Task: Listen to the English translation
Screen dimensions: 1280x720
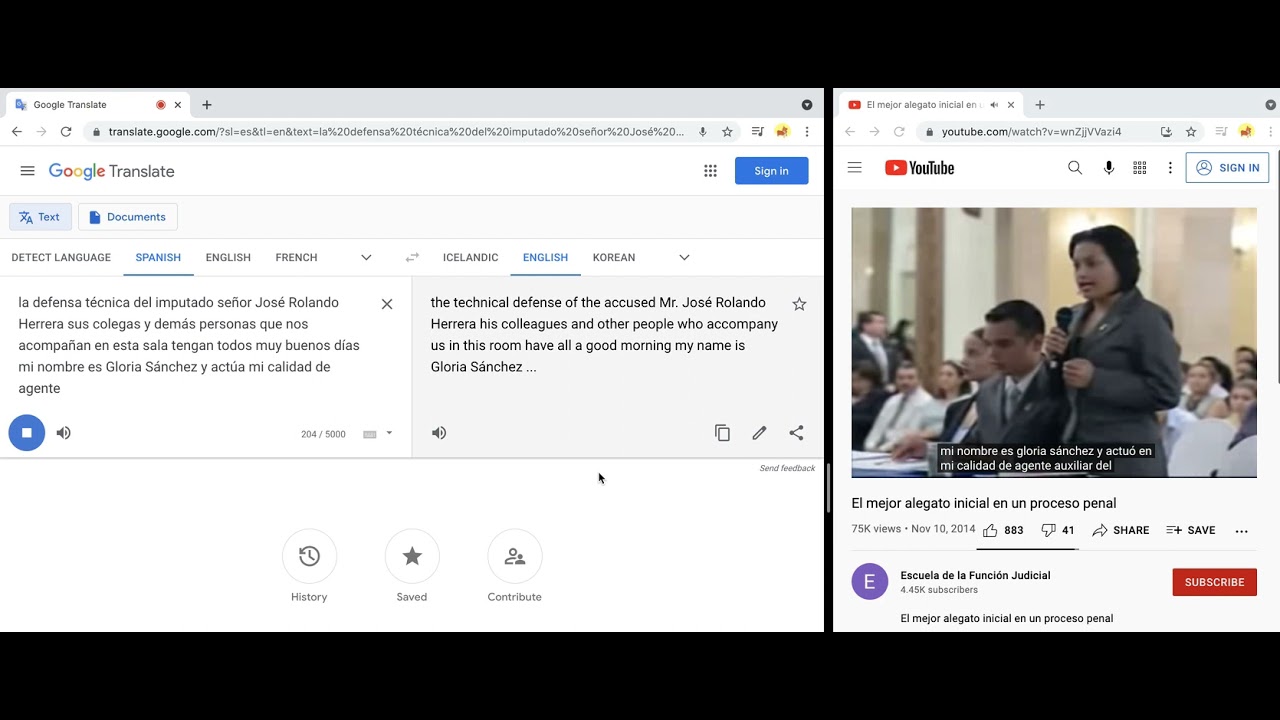Action: [x=439, y=433]
